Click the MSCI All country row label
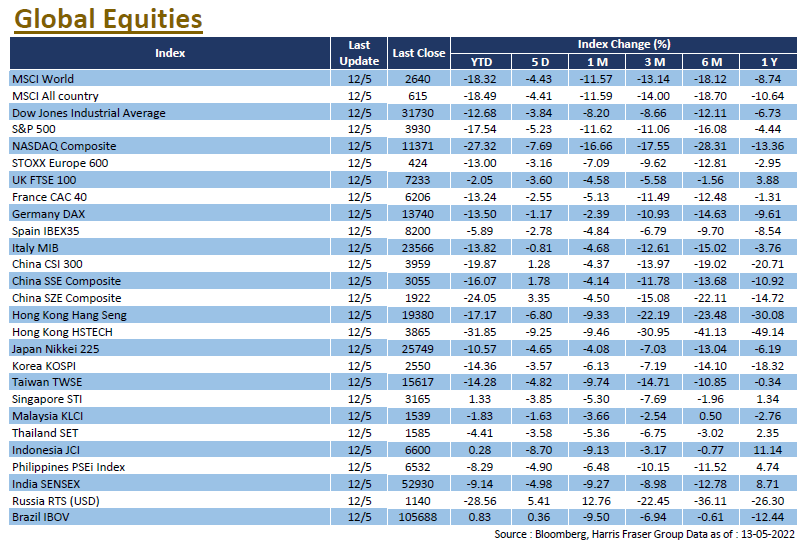This screenshot has height=547, width=811. click(55, 96)
